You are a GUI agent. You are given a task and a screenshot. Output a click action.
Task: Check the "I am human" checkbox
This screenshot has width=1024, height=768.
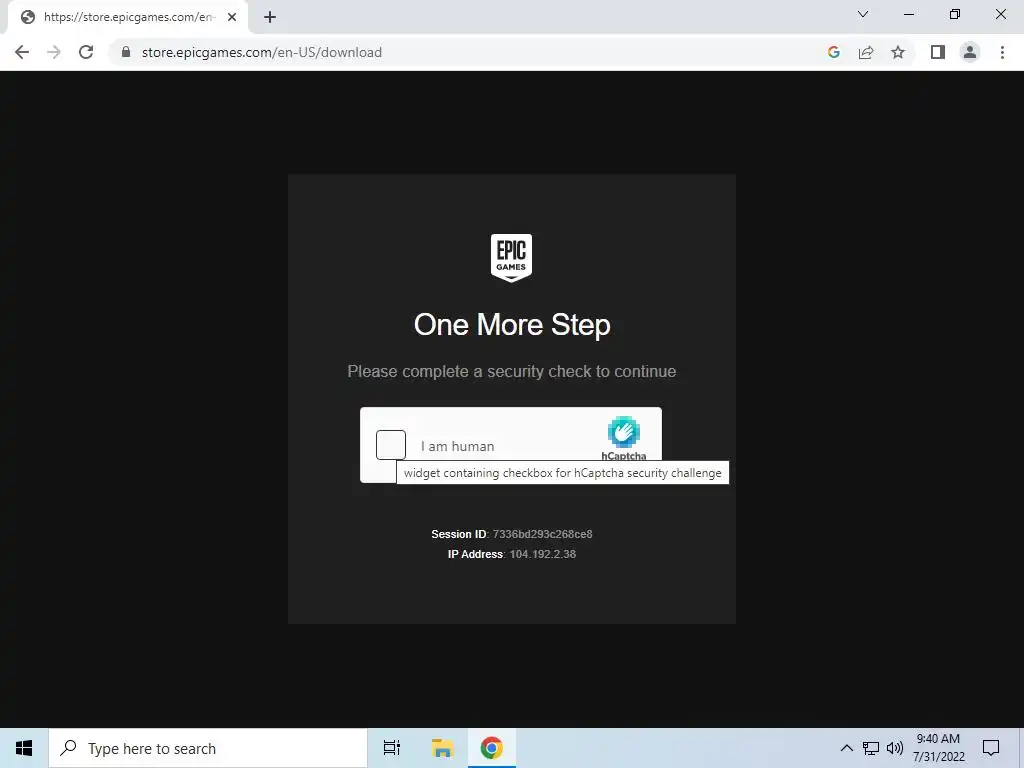click(391, 445)
